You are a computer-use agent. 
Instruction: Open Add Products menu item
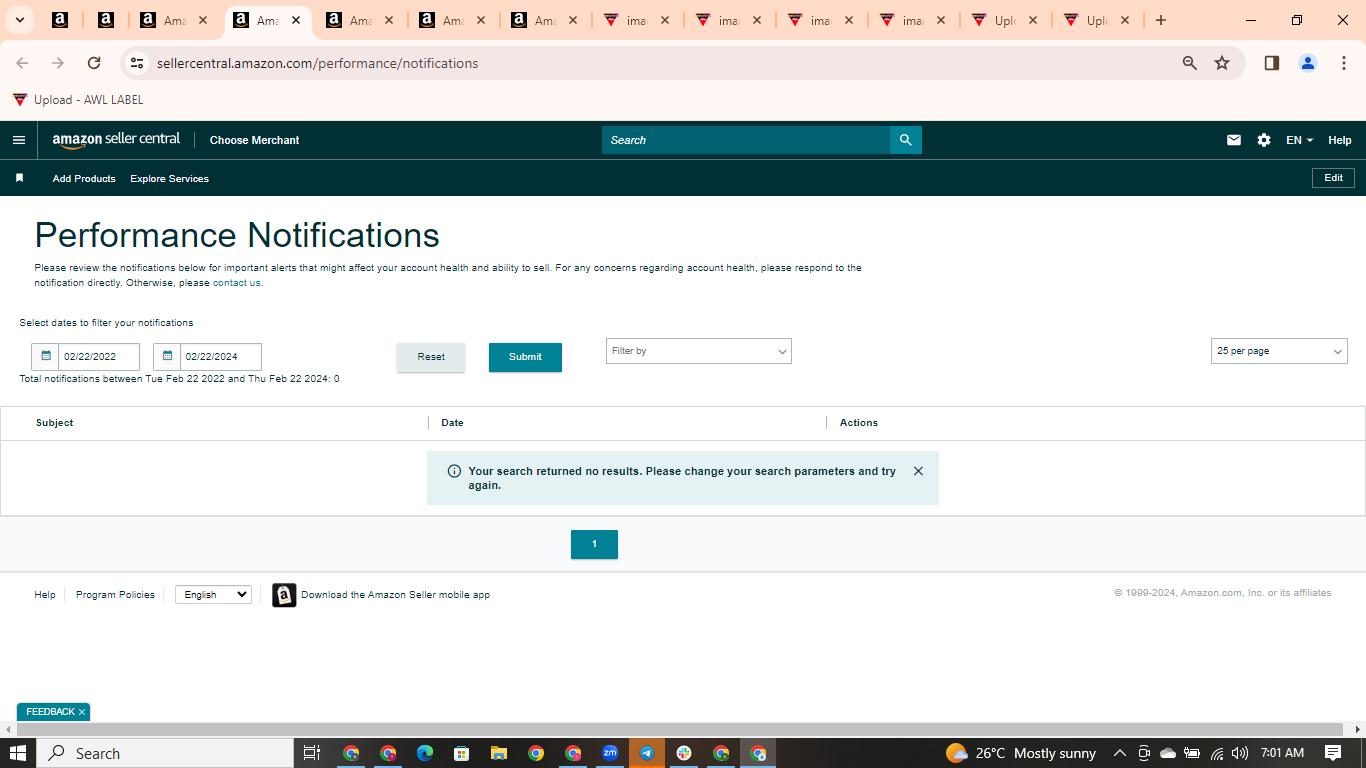tap(84, 179)
